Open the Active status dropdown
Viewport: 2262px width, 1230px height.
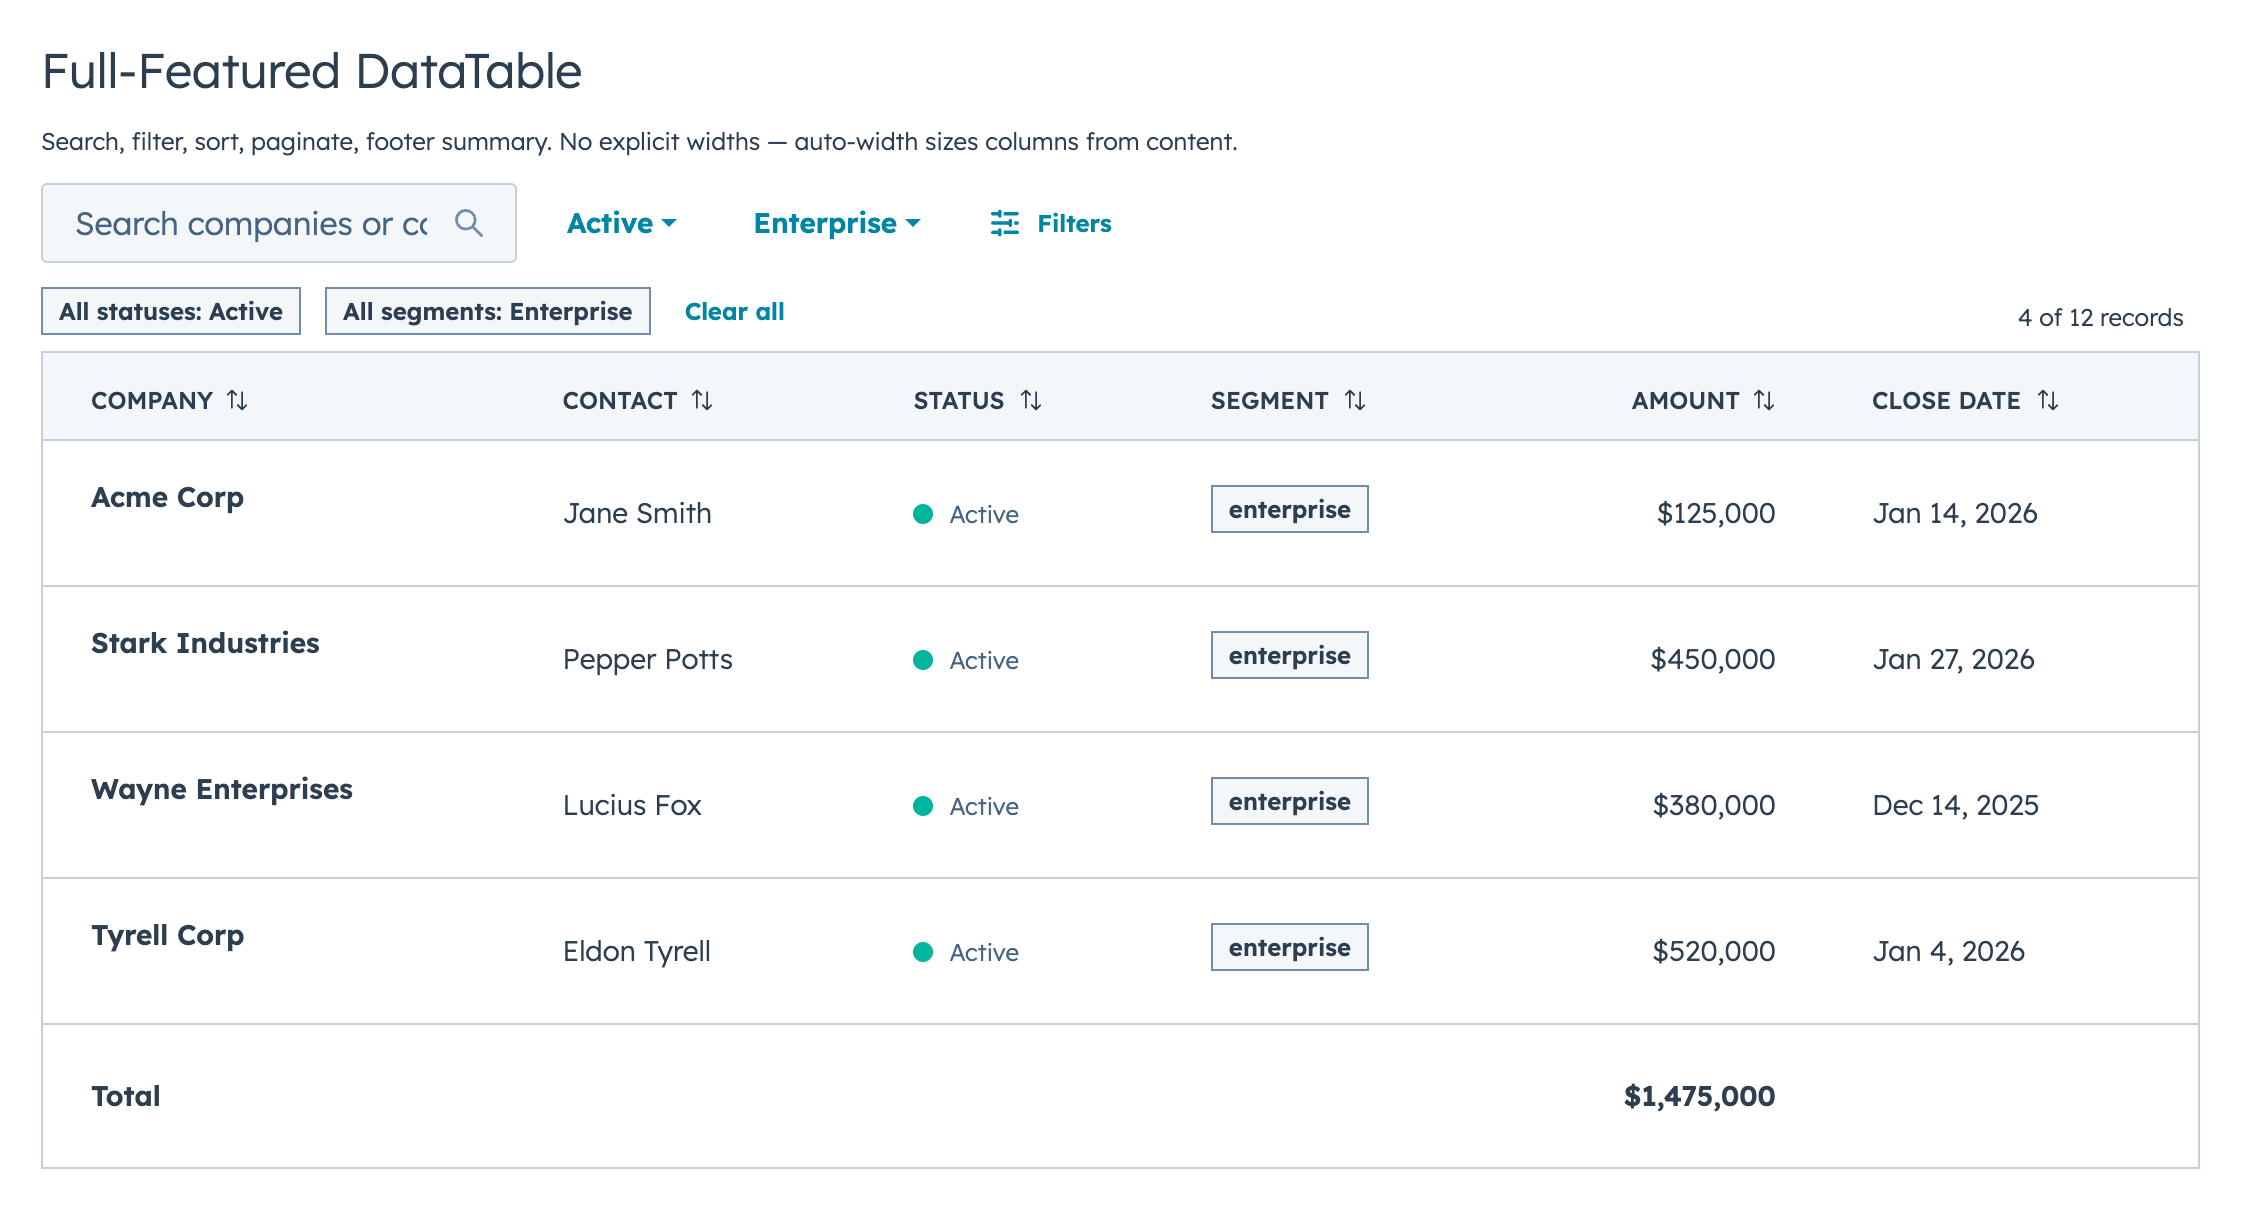(x=621, y=223)
